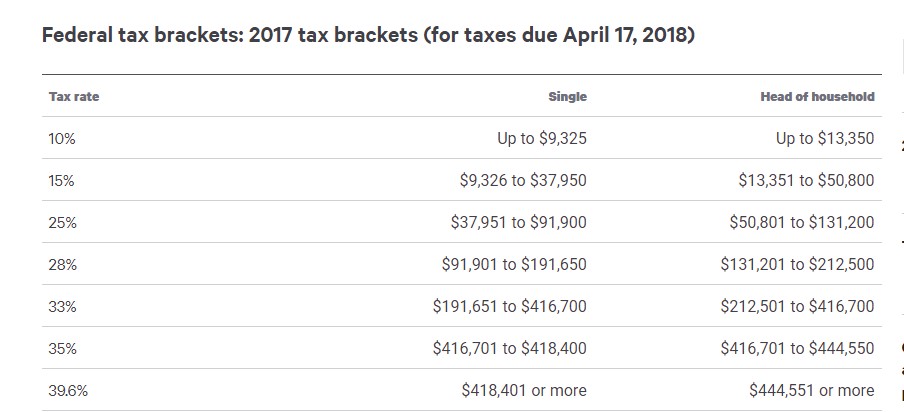Click the 10% tax rate cell
Screen dimensions: 904x412
click(62, 139)
